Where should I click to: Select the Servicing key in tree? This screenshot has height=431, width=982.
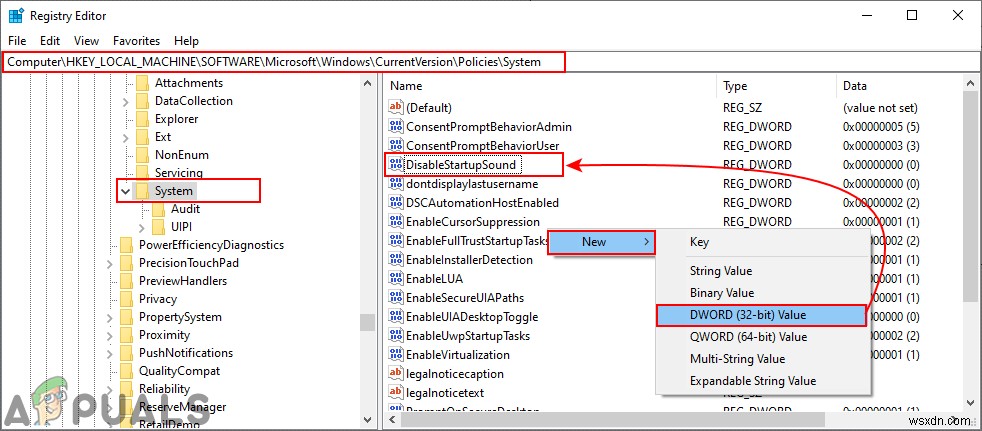click(x=179, y=173)
